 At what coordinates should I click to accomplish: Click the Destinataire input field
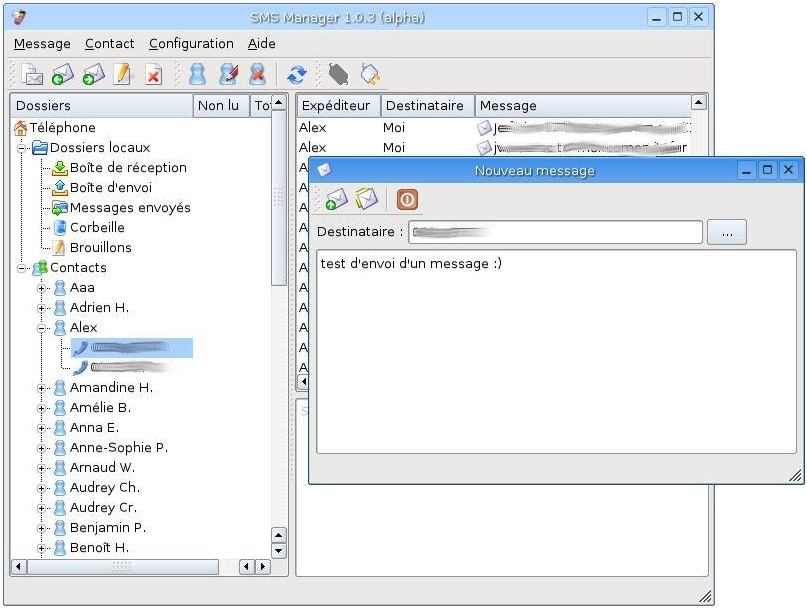pos(555,232)
